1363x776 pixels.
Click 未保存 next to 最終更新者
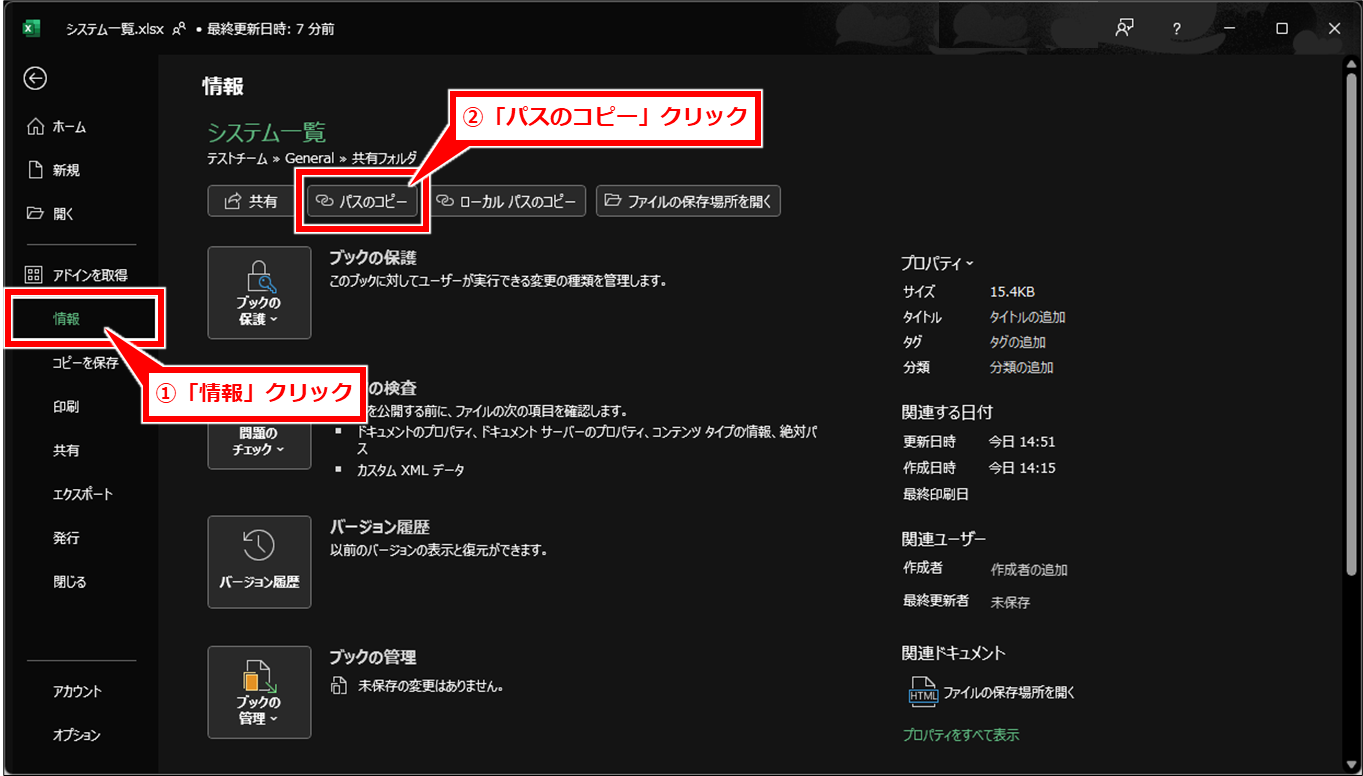1010,603
